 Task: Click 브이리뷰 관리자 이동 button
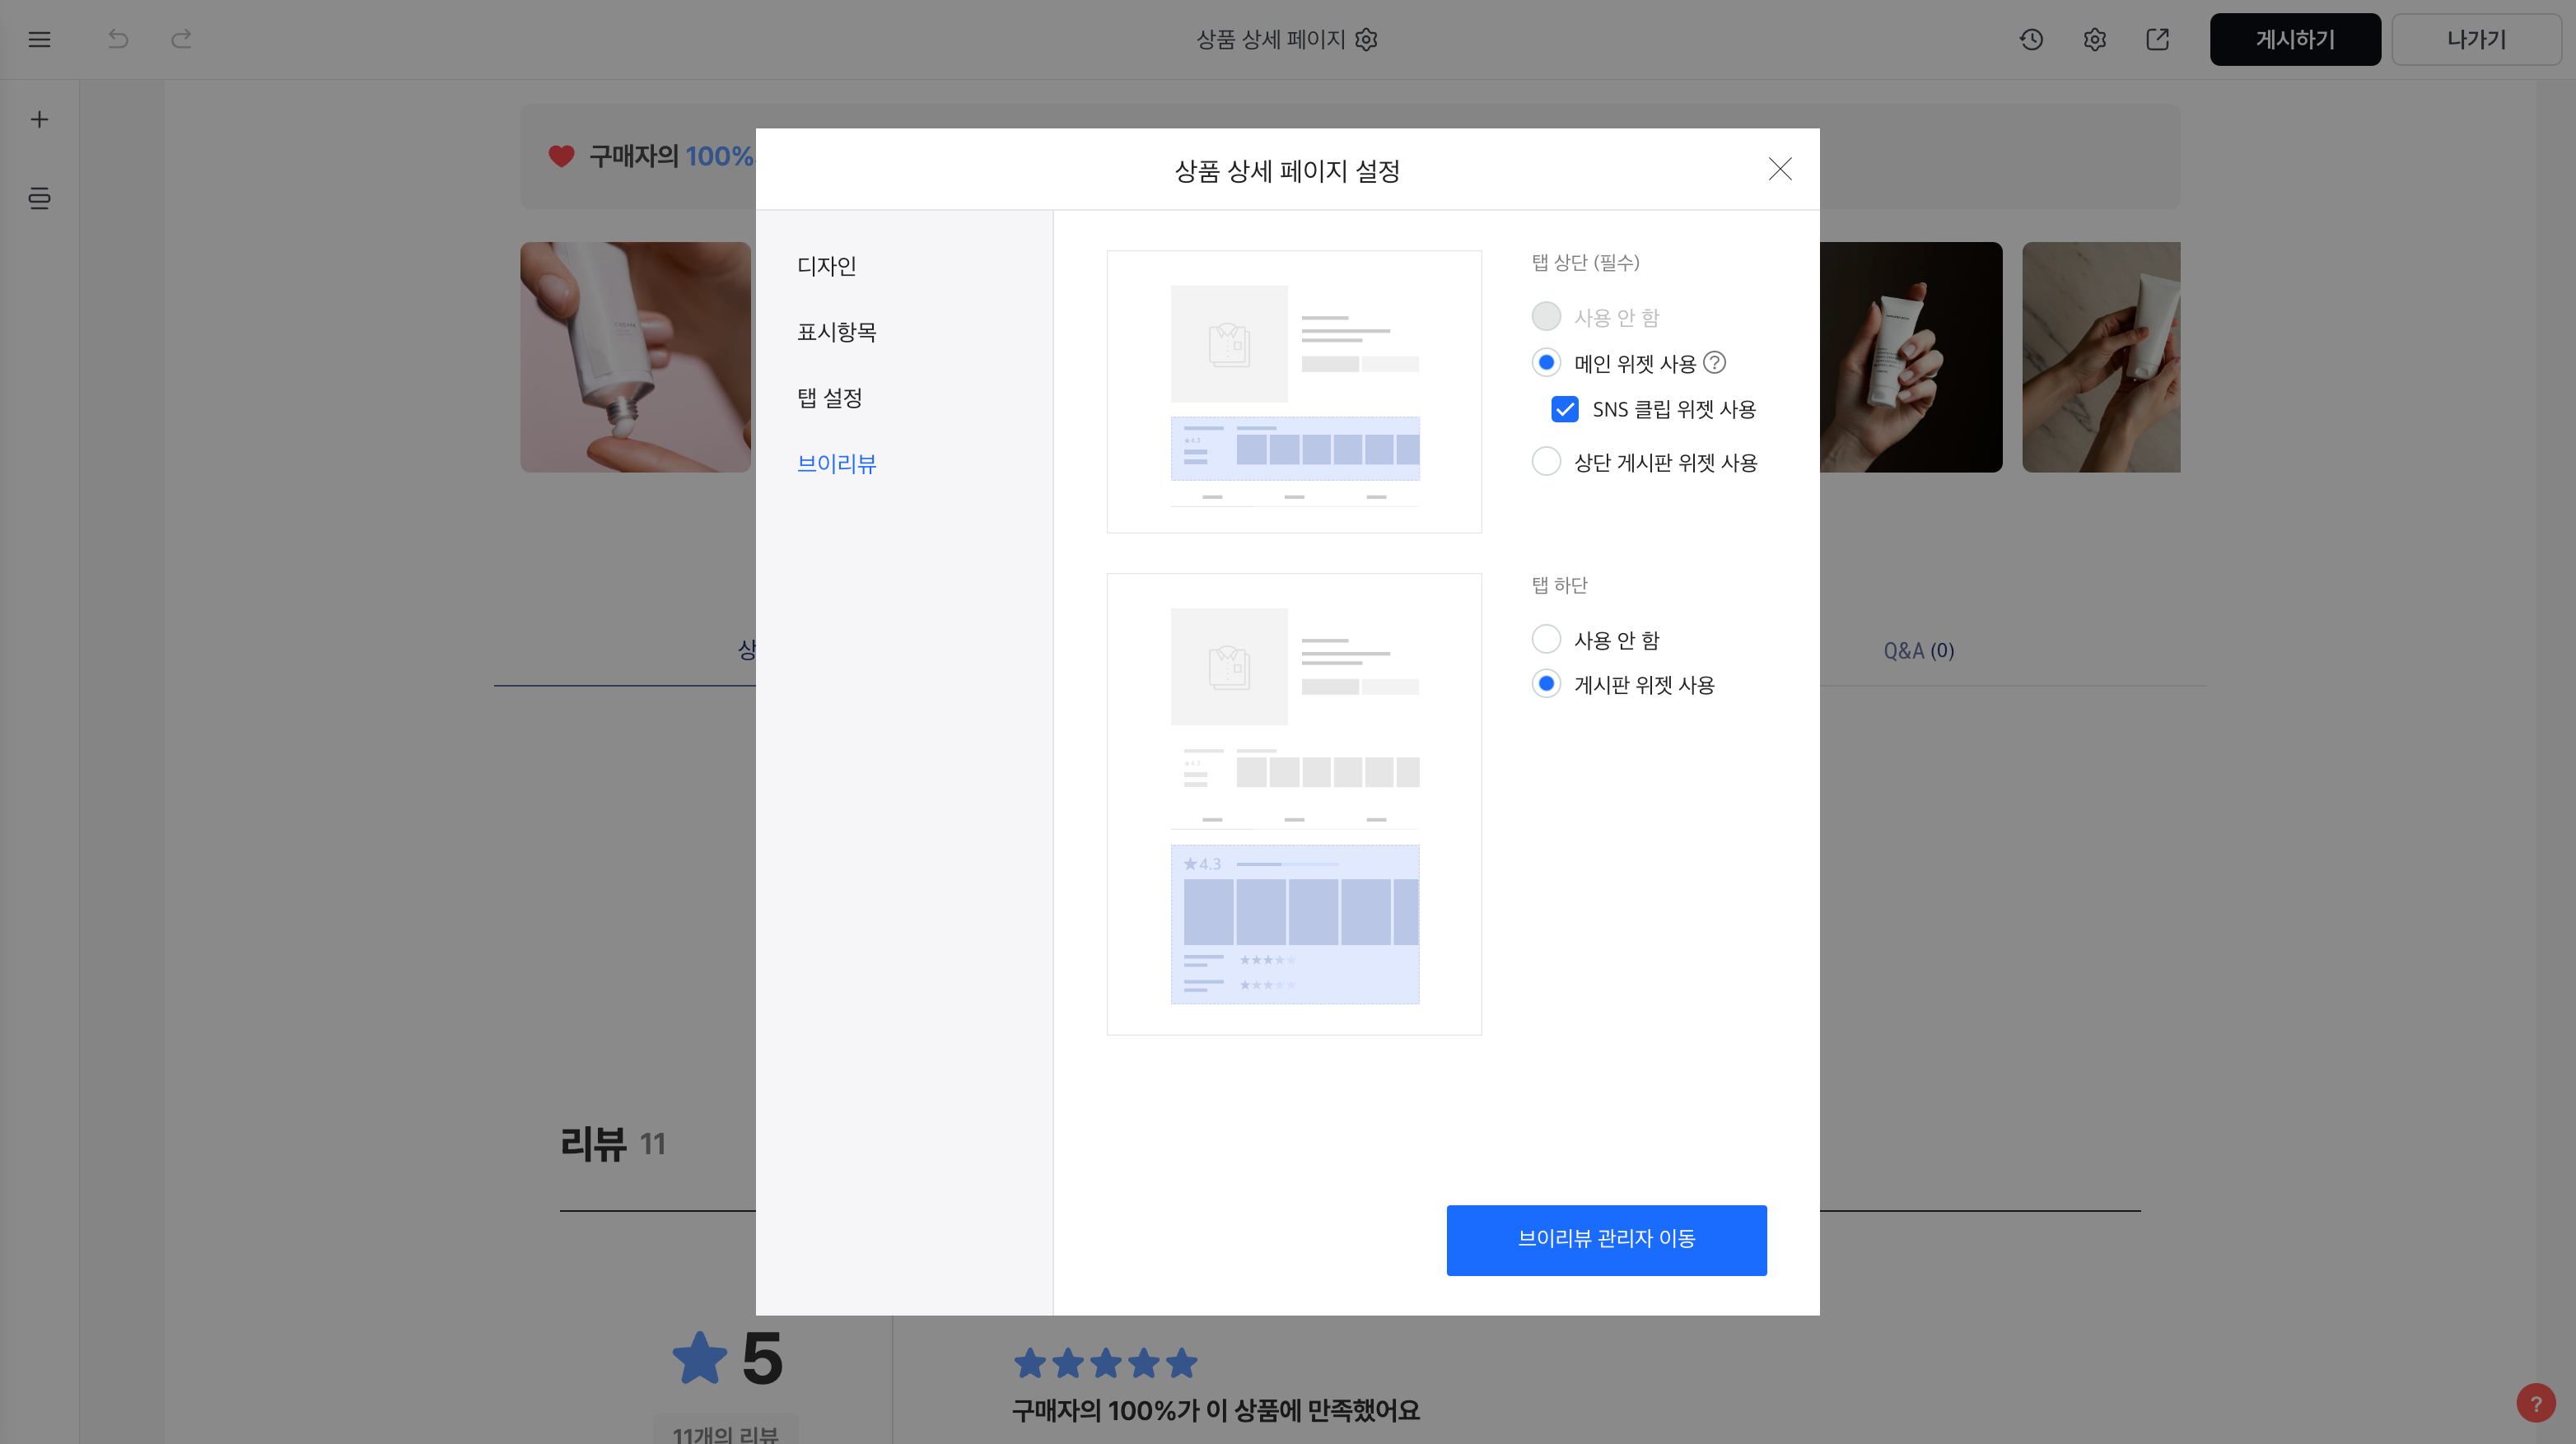point(1606,1239)
